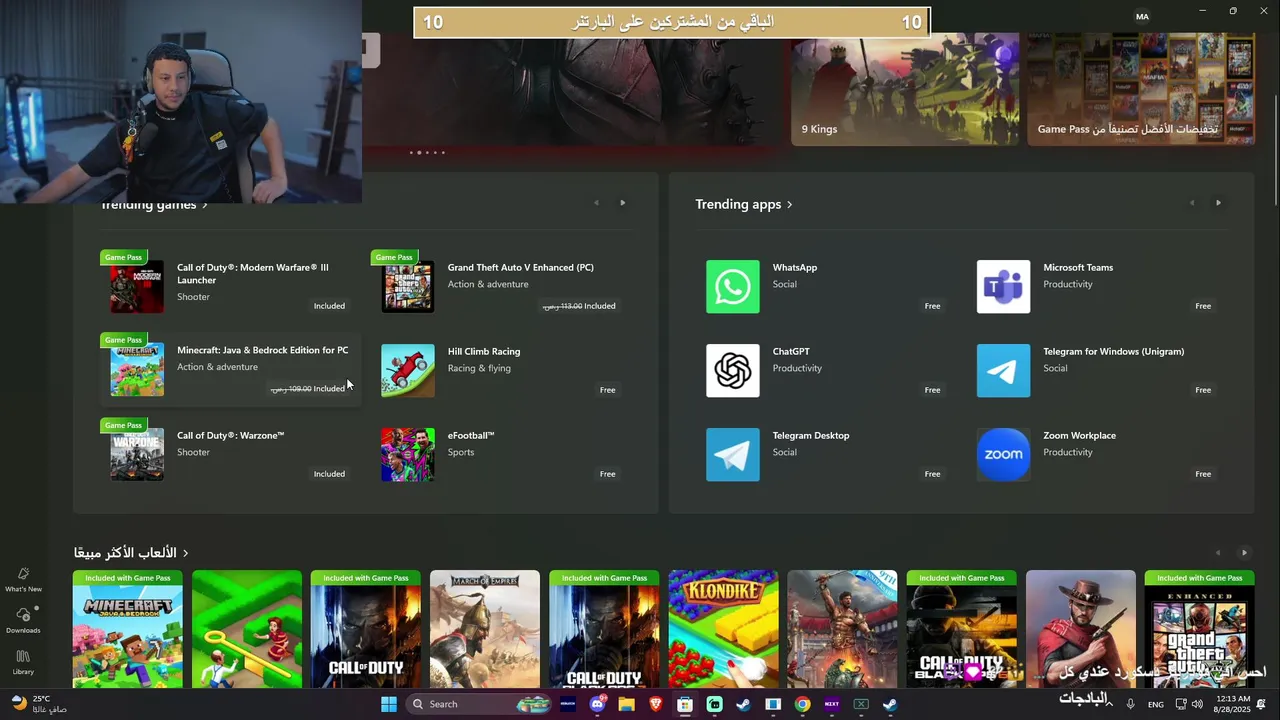This screenshot has width=1280, height=720.
Task: Expand hidden system tray icons chevron
Action: click(1109, 704)
